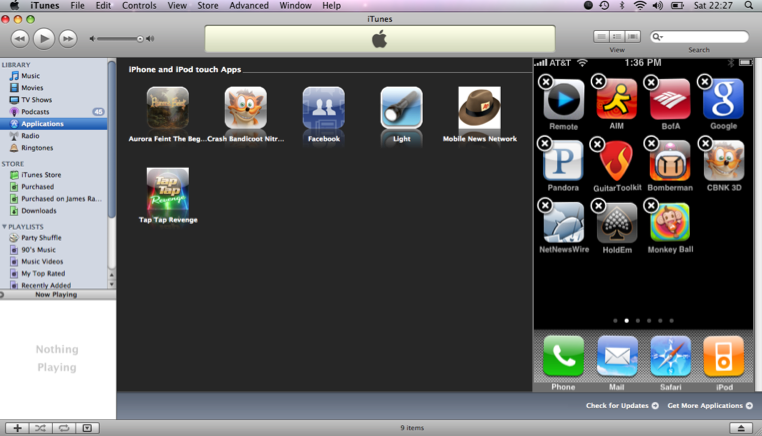This screenshot has width=762, height=436.
Task: Tap the Remote app on iPhone
Action: tap(564, 99)
